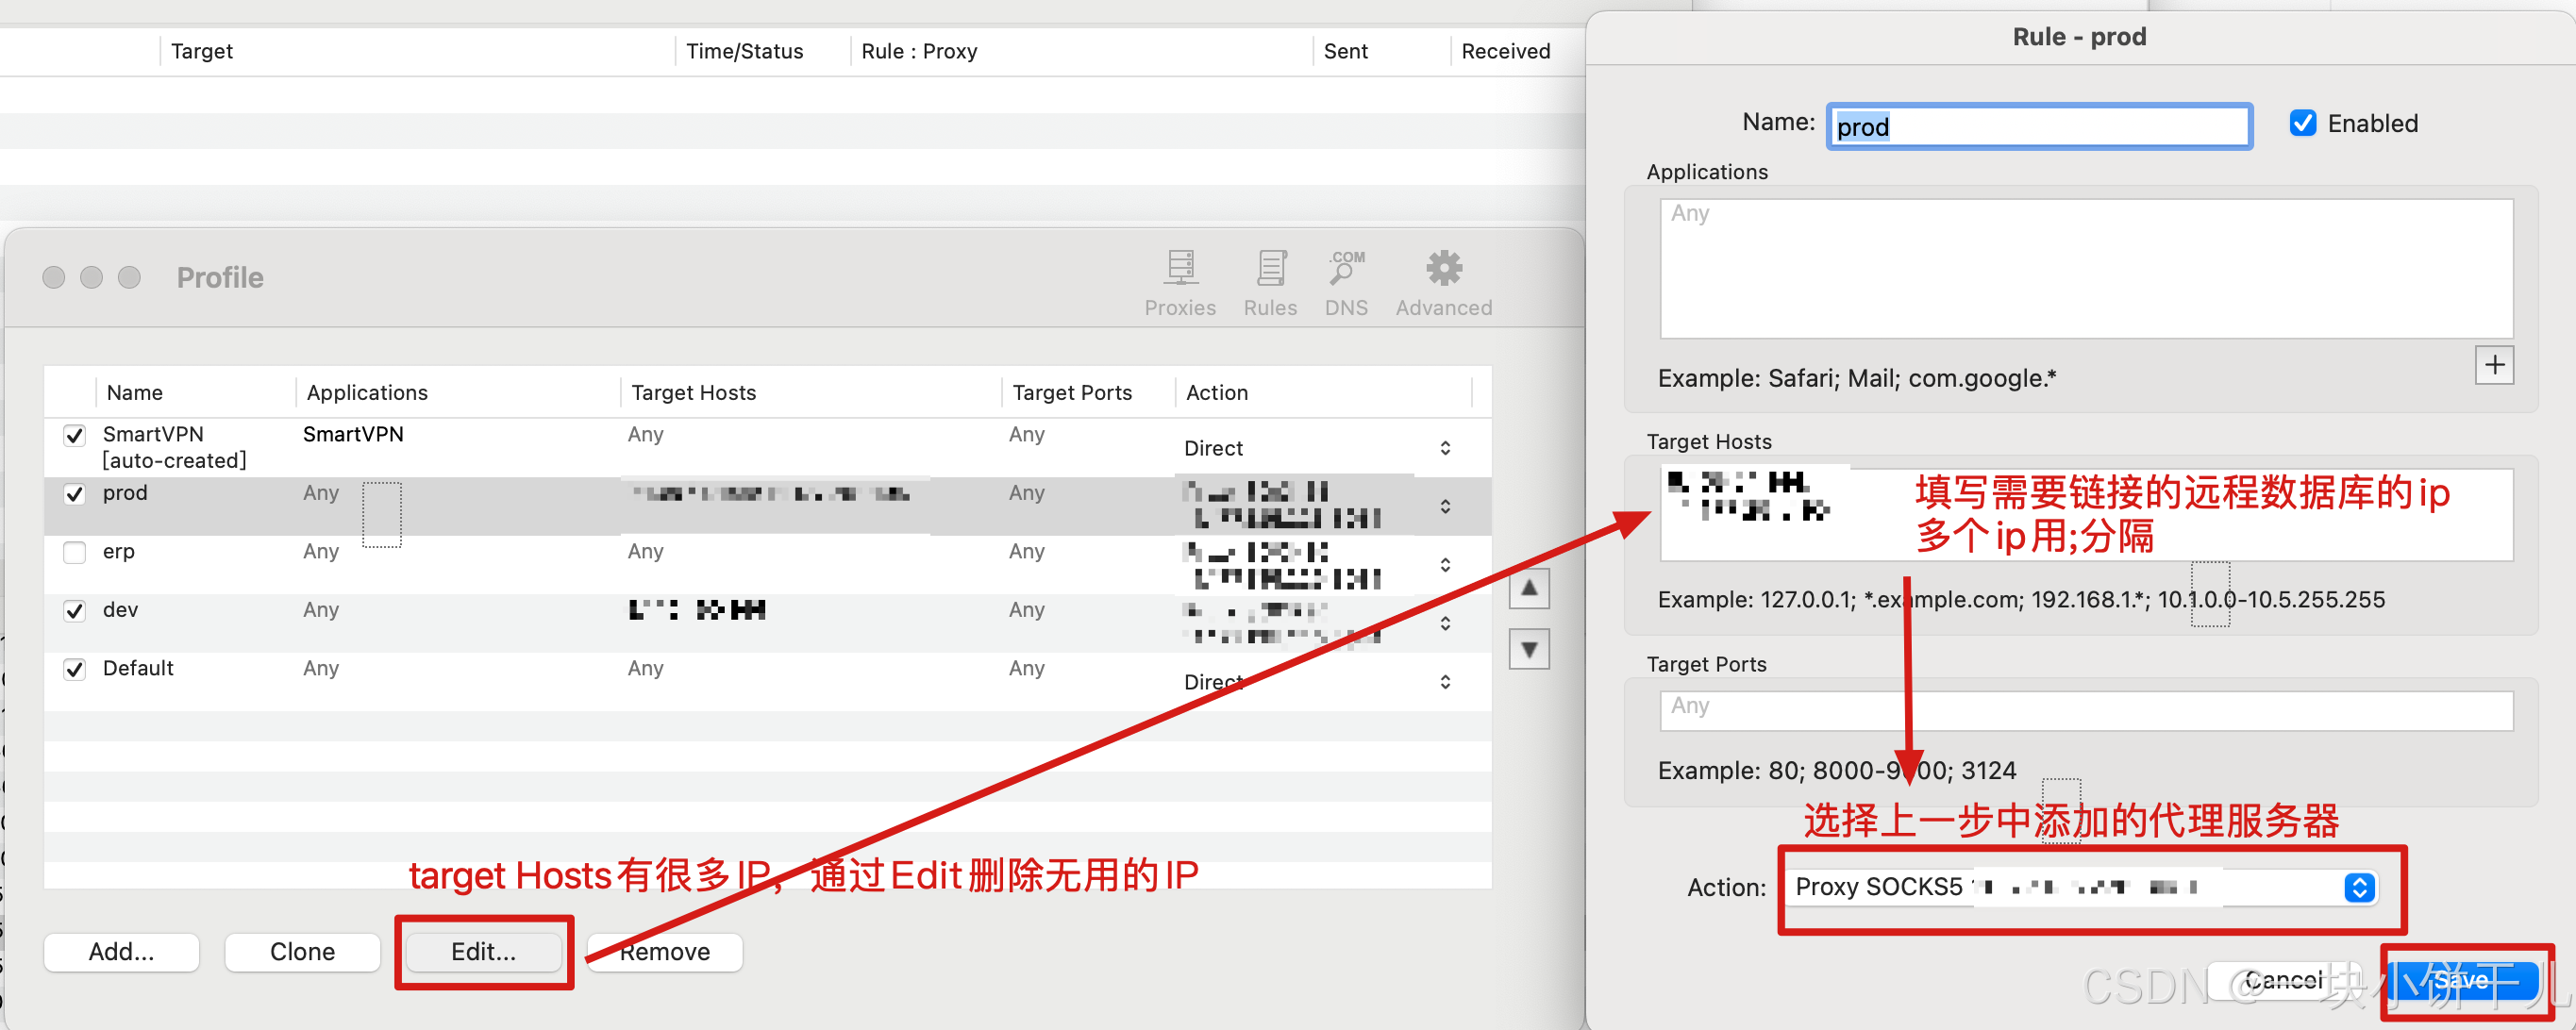2576x1030 pixels.
Task: Move rule up with up arrow
Action: tap(1528, 588)
